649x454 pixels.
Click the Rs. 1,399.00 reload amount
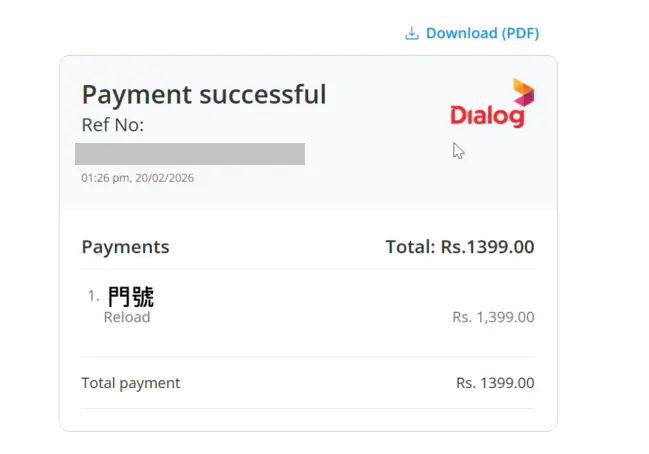pos(493,317)
